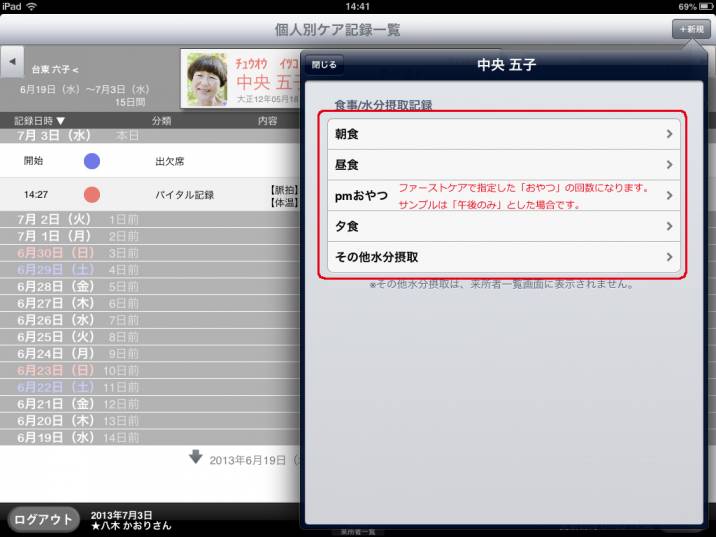
Task: Open the 出欠席 entry
Action: 169,161
